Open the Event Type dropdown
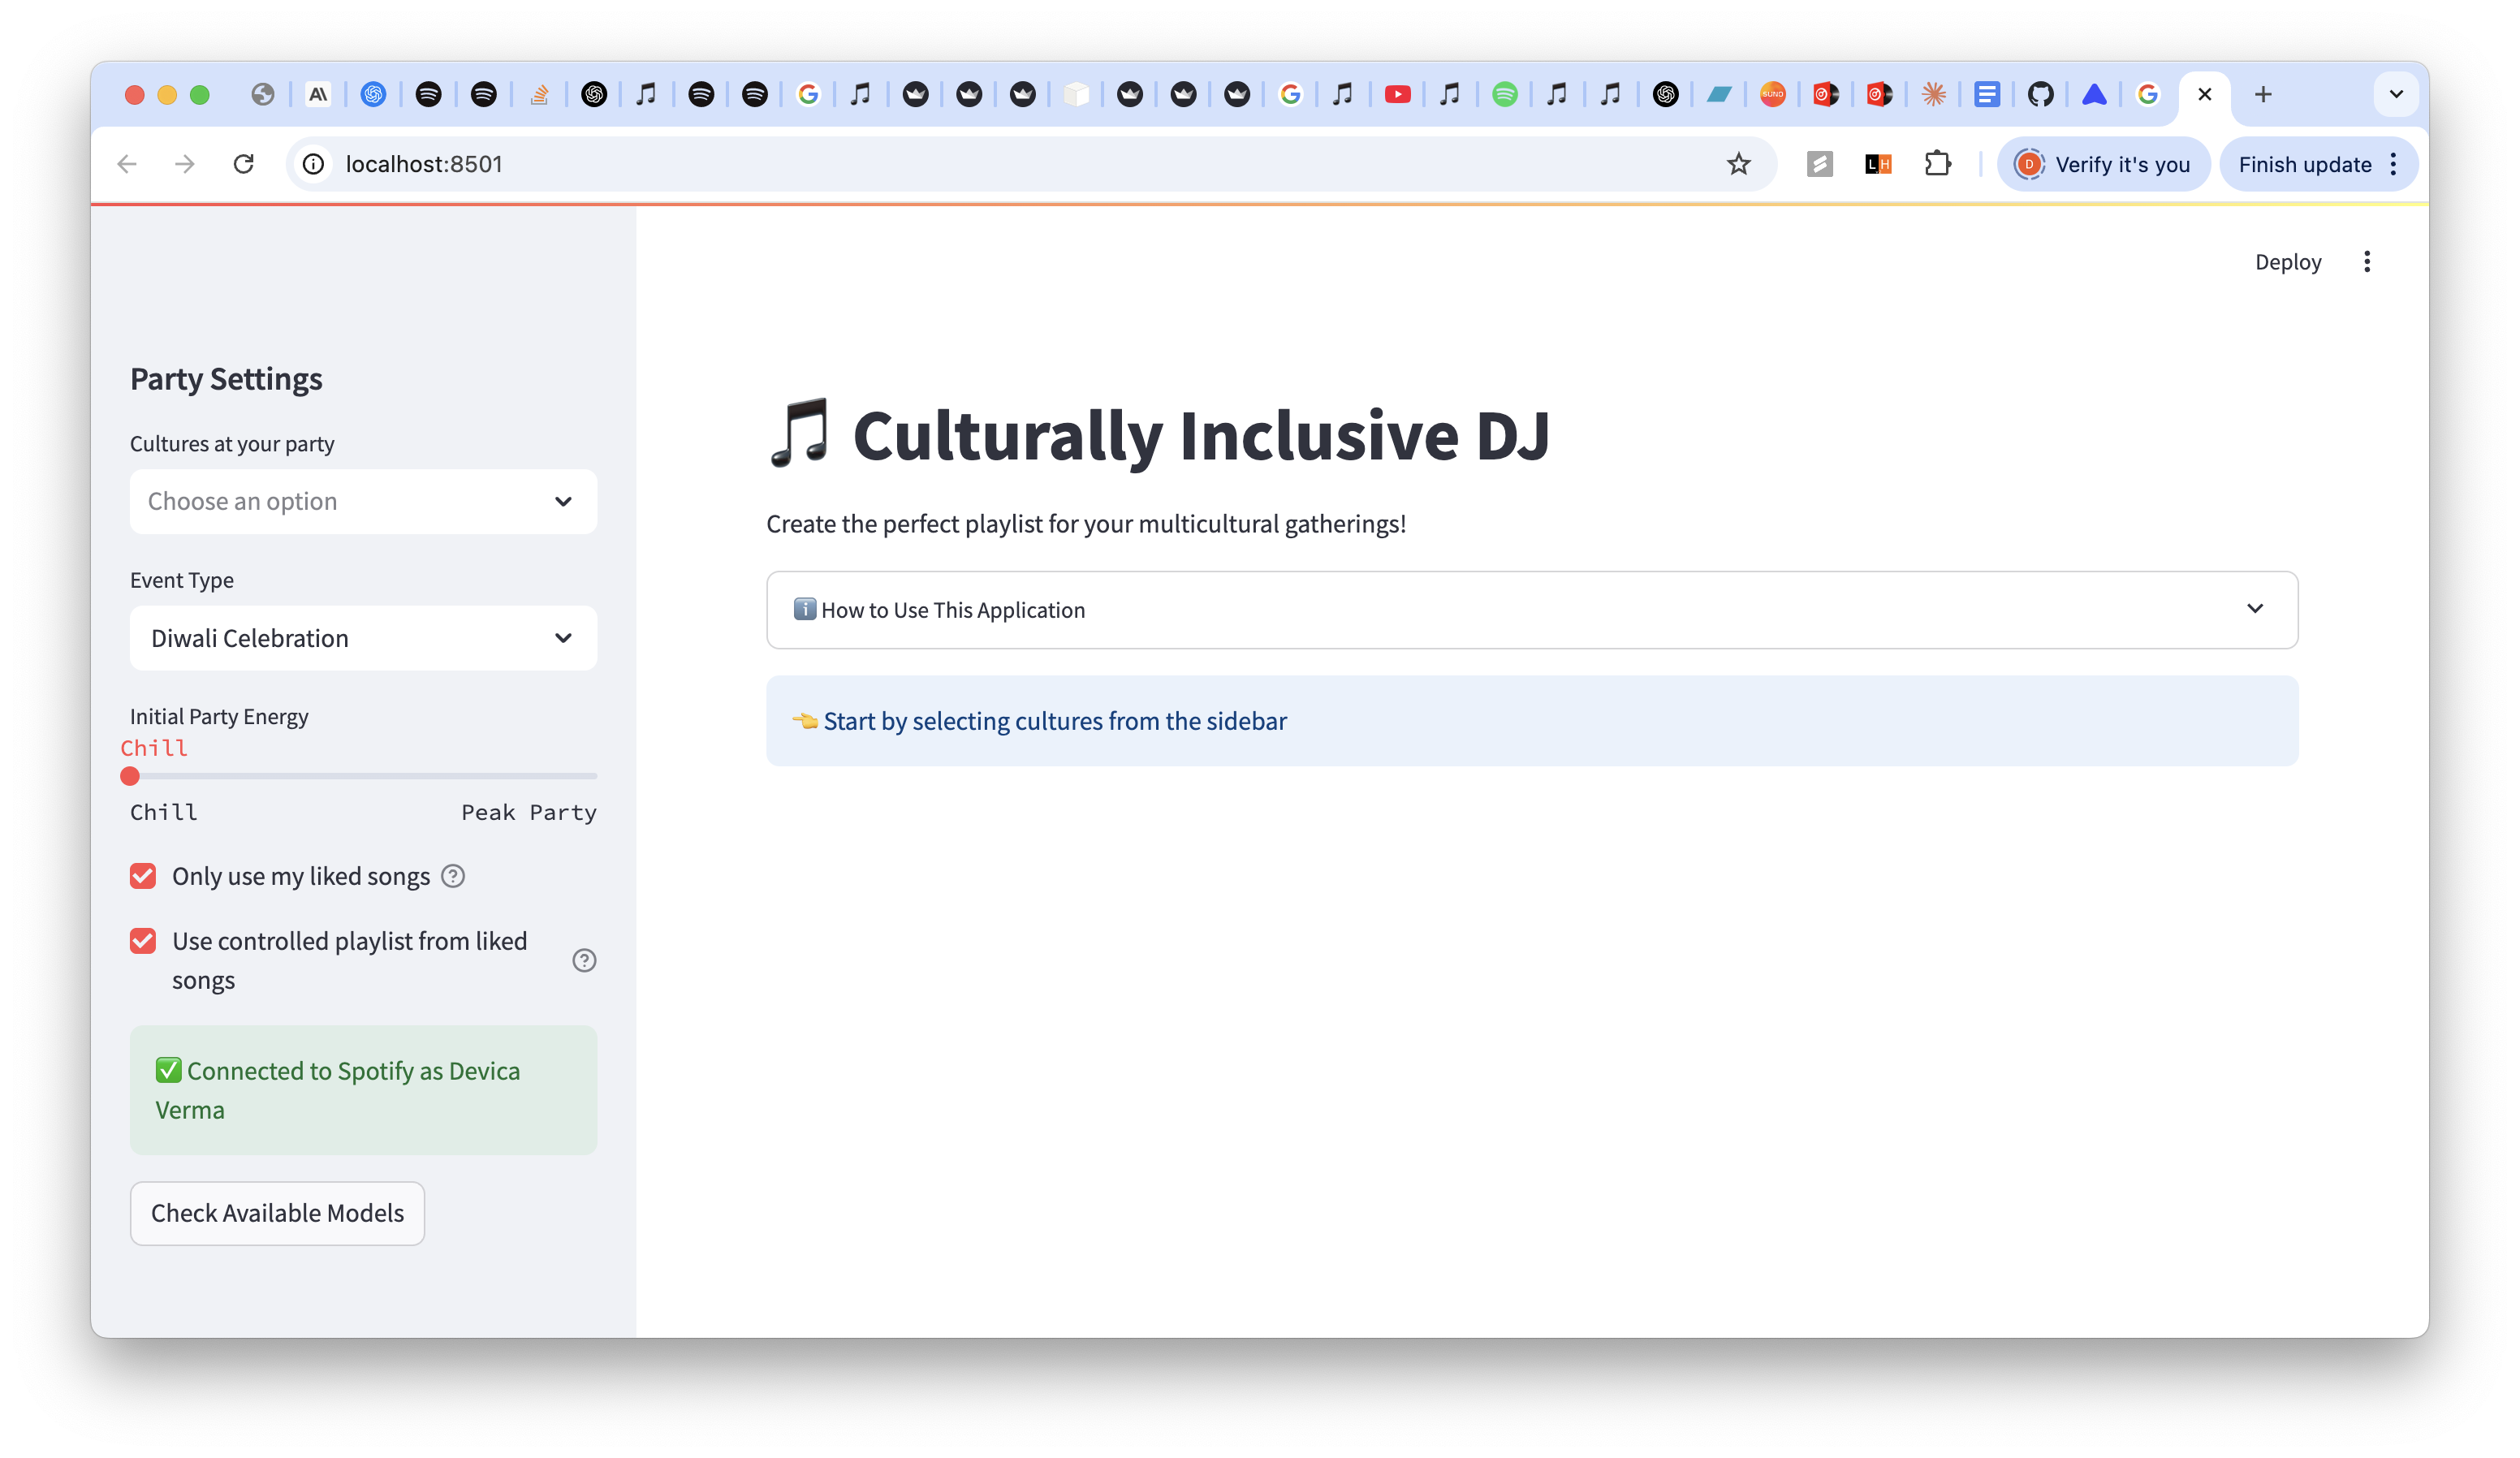Image resolution: width=2520 pixels, height=1458 pixels. pyautogui.click(x=363, y=638)
